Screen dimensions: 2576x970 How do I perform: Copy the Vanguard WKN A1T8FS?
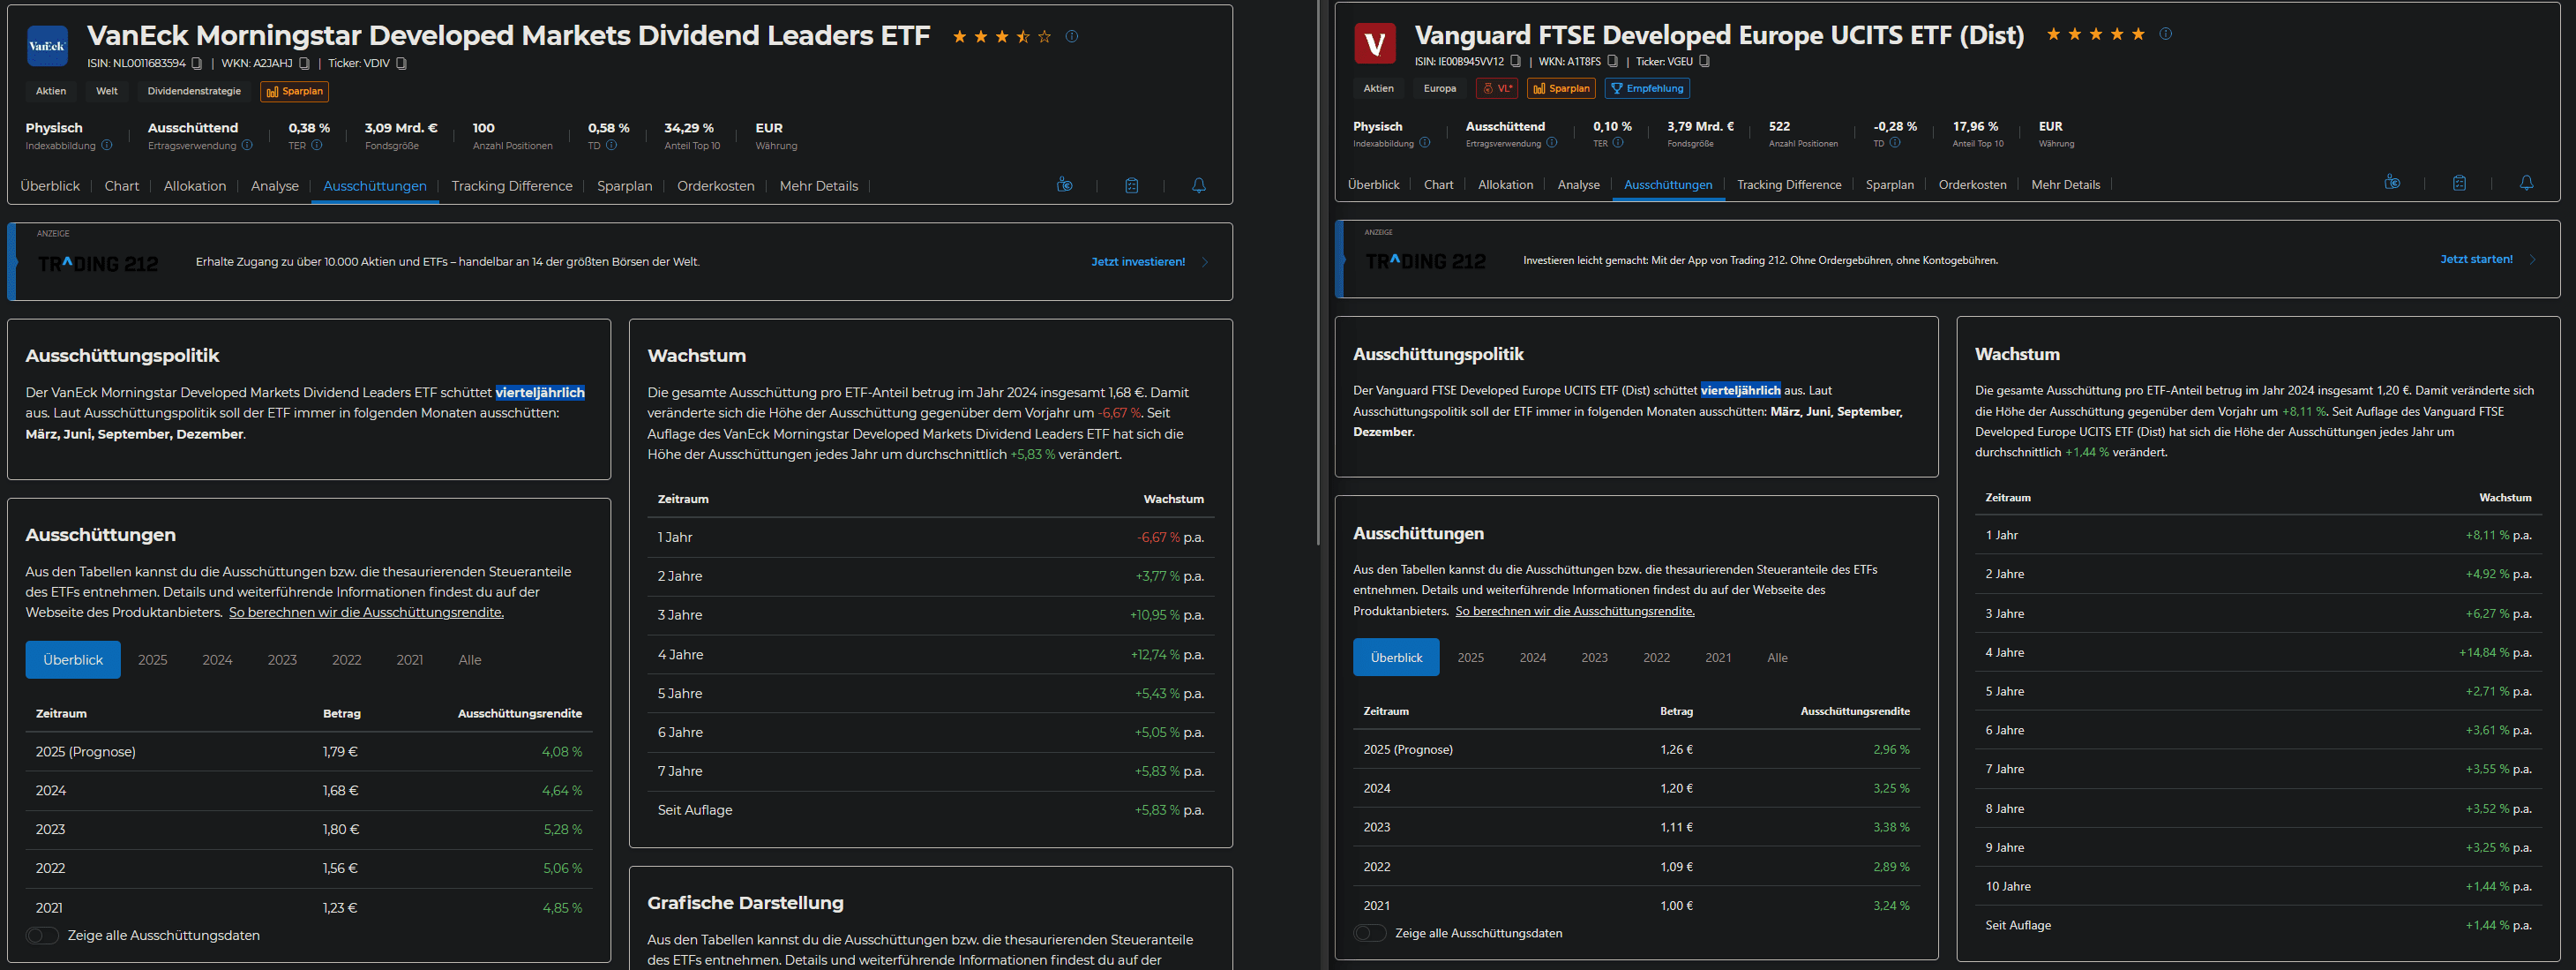tap(1612, 62)
